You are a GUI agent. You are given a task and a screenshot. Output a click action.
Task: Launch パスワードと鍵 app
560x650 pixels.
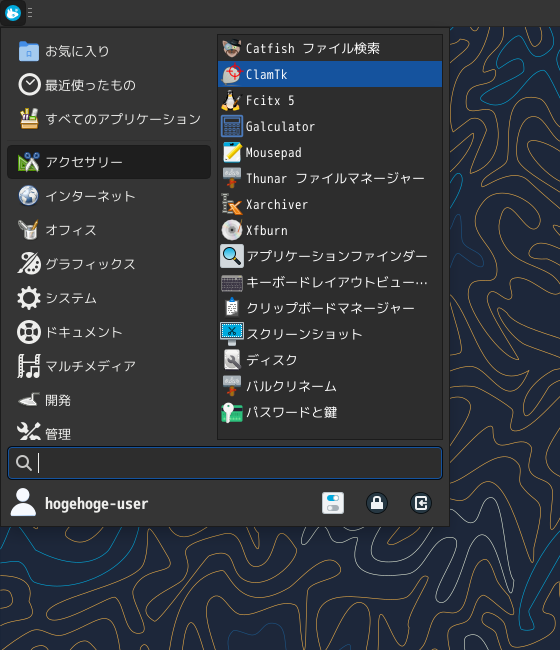[x=330, y=412]
